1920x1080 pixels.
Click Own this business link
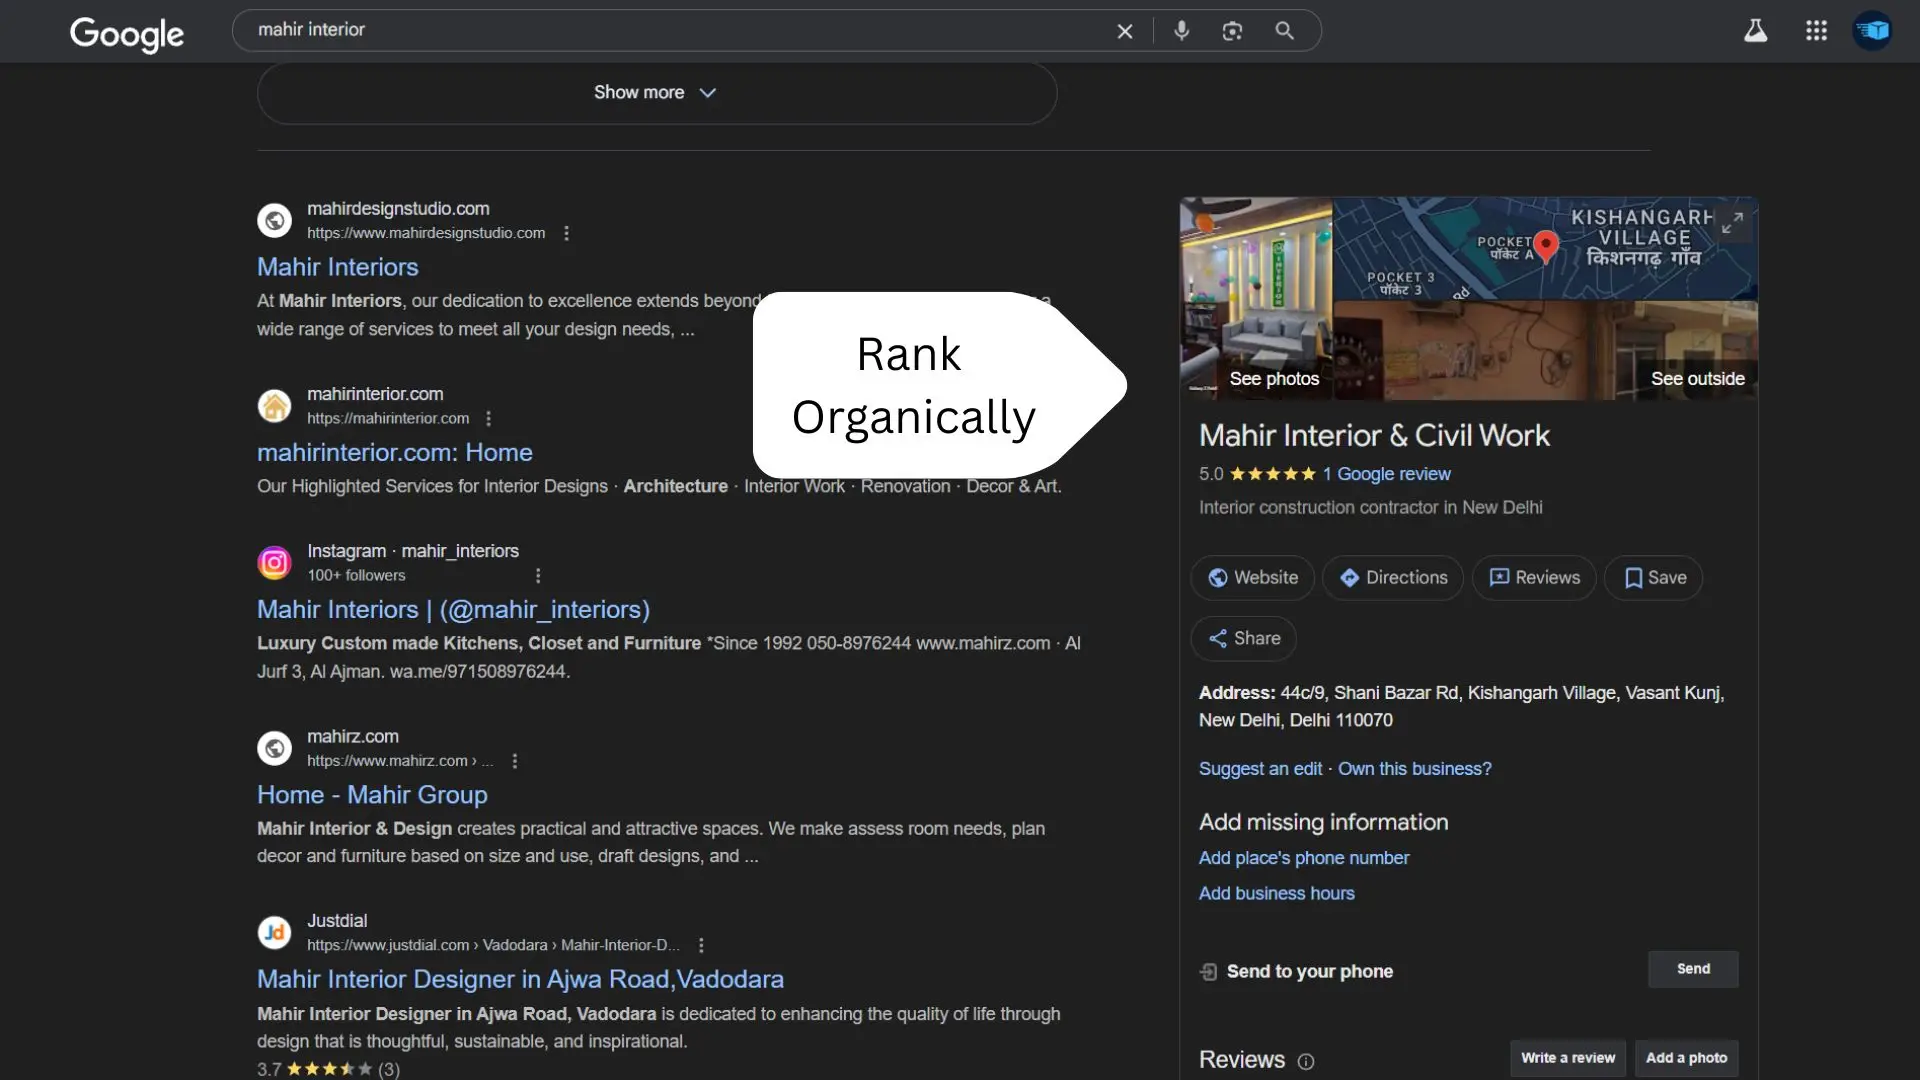pos(1414,769)
